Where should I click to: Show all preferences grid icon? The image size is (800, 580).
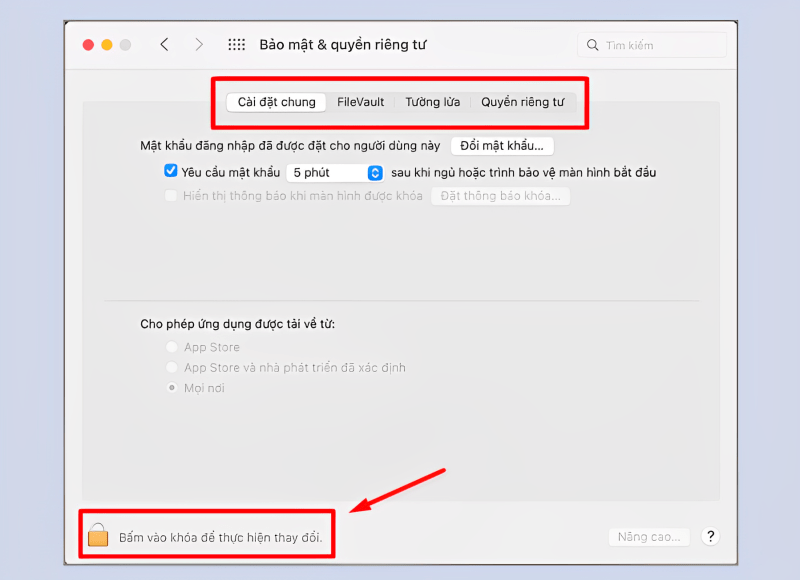[x=236, y=45]
